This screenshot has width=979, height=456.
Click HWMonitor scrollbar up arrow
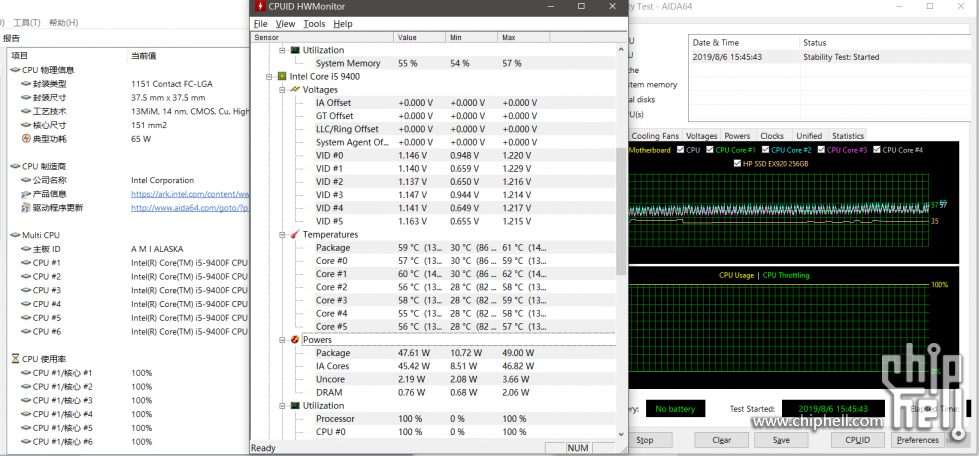pos(621,49)
